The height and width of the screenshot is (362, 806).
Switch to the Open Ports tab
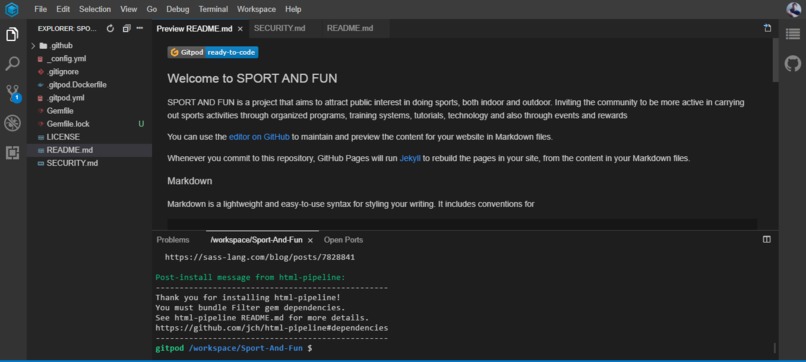(343, 240)
